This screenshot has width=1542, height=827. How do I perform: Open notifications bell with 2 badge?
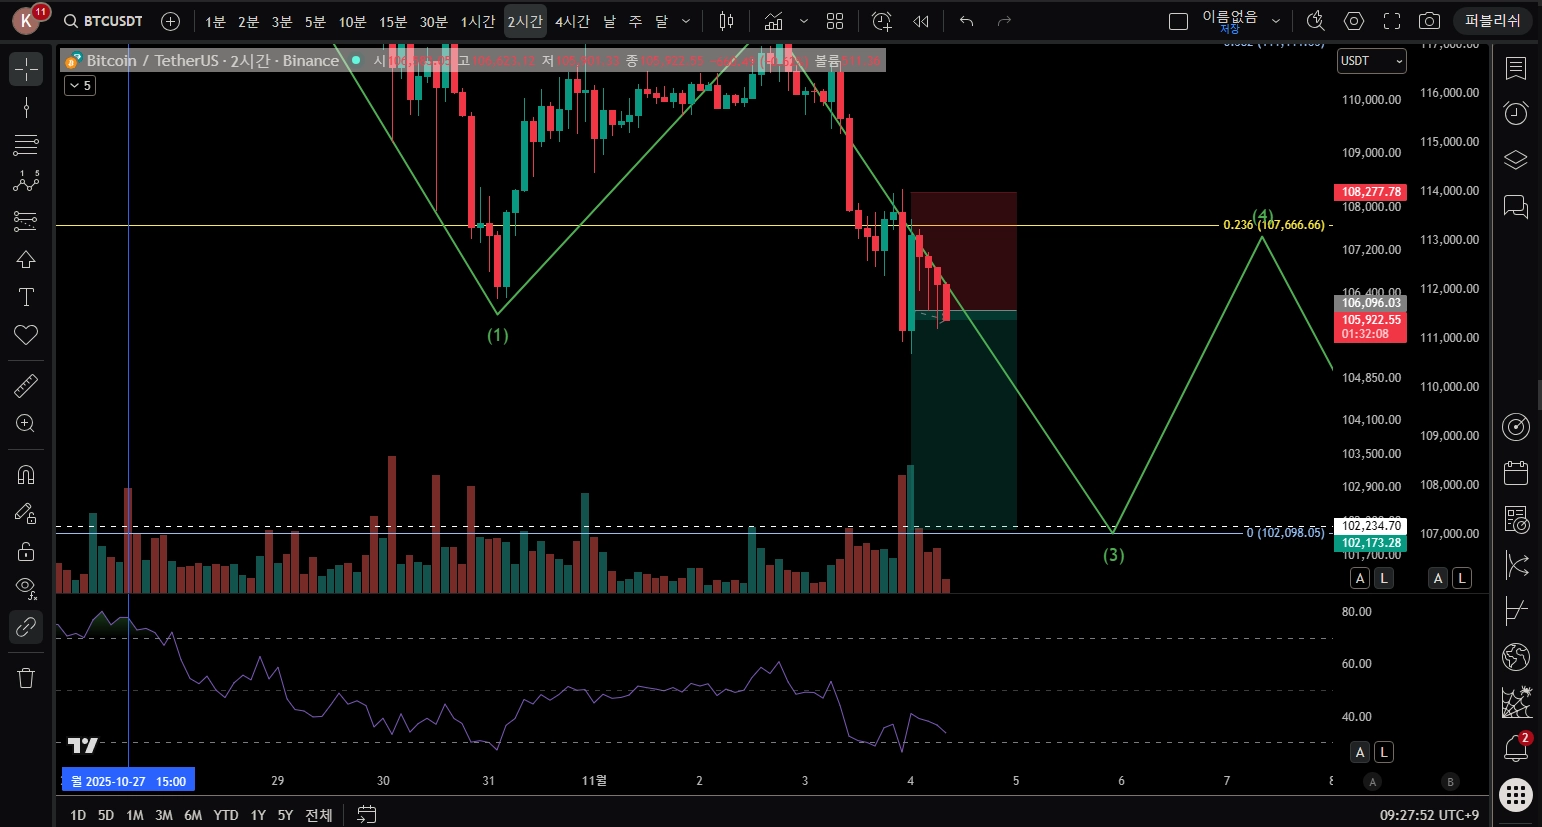(x=1516, y=748)
